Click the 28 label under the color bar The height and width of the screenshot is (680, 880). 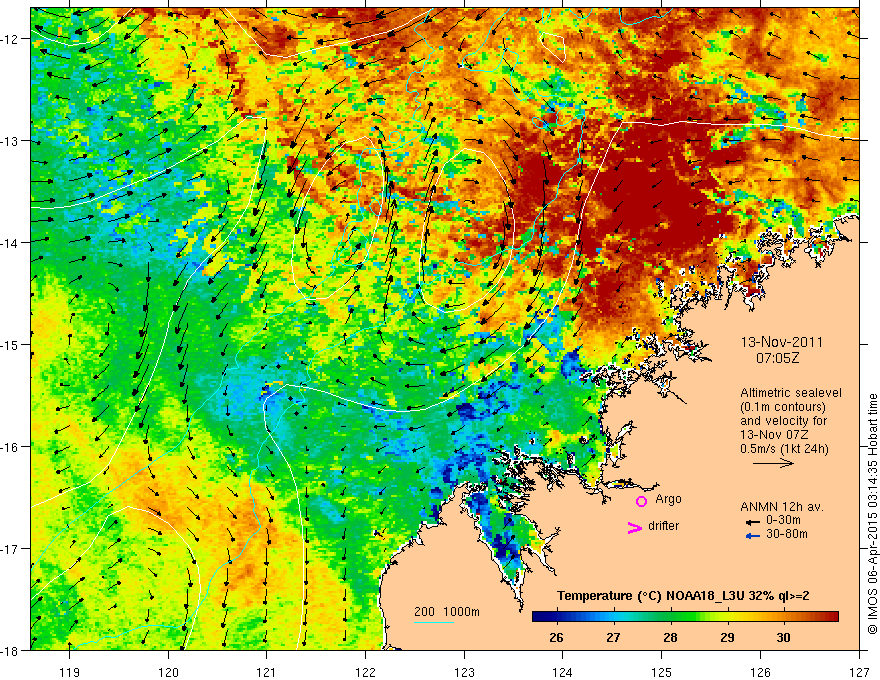(670, 637)
